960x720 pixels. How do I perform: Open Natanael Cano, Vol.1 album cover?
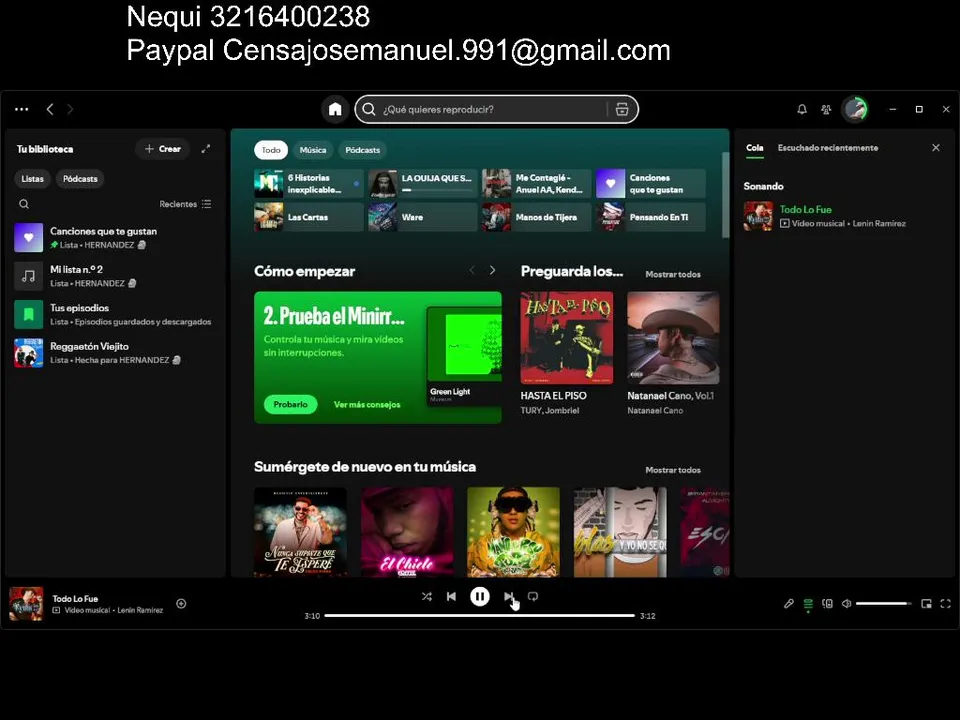pos(673,338)
